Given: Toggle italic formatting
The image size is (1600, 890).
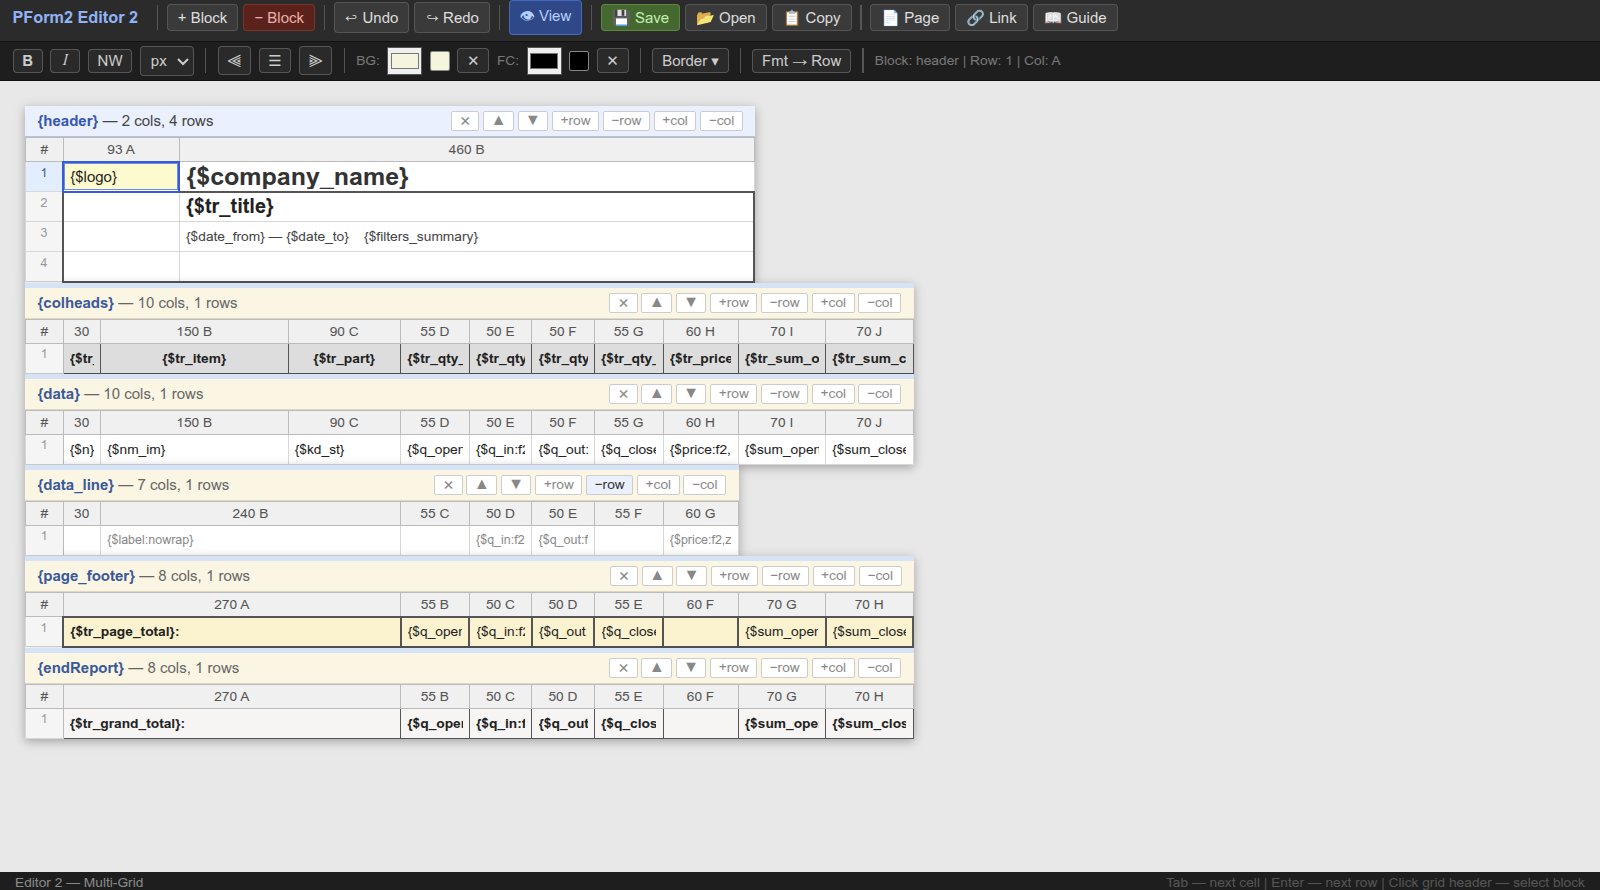Looking at the screenshot, I should [65, 61].
